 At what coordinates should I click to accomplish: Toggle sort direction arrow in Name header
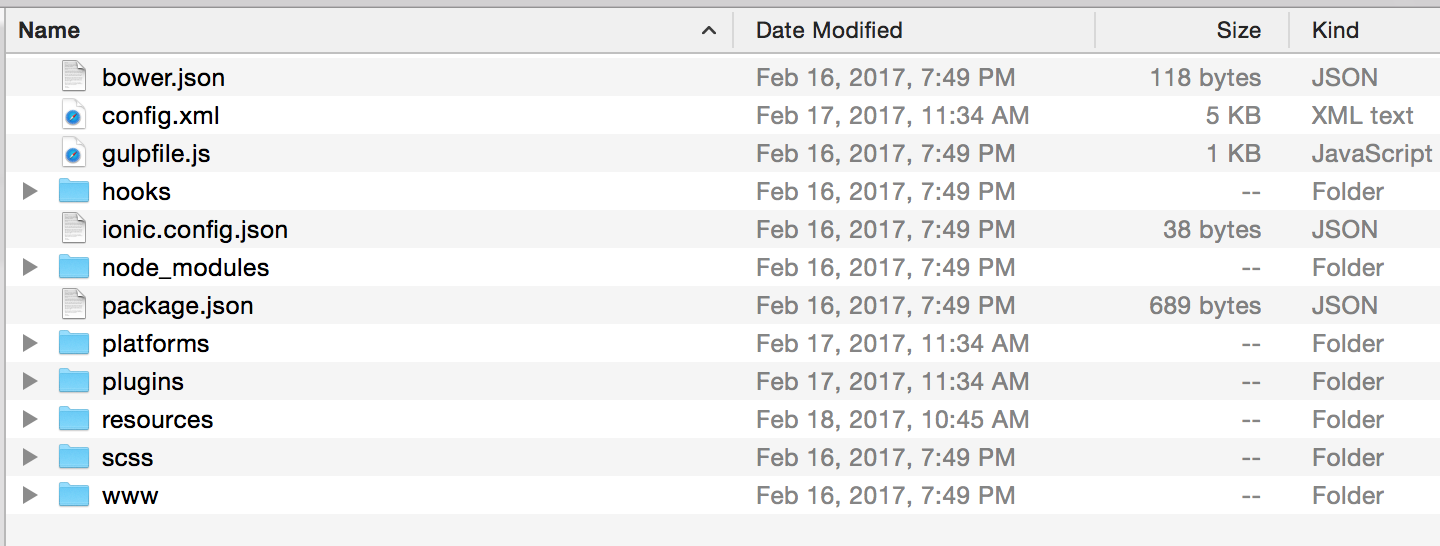point(709,30)
